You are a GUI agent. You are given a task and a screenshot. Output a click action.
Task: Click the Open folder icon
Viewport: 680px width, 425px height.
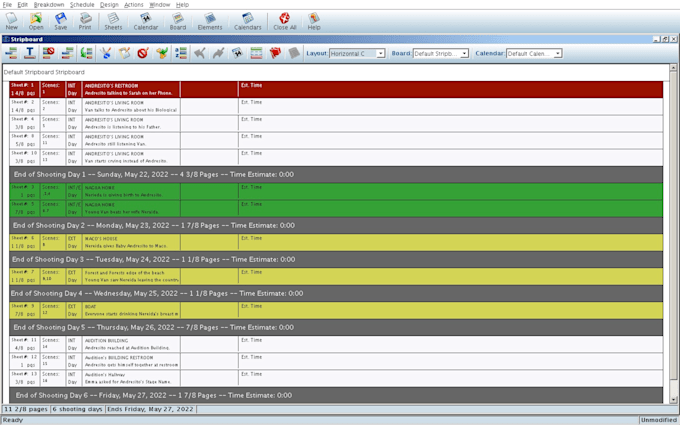coord(36,21)
